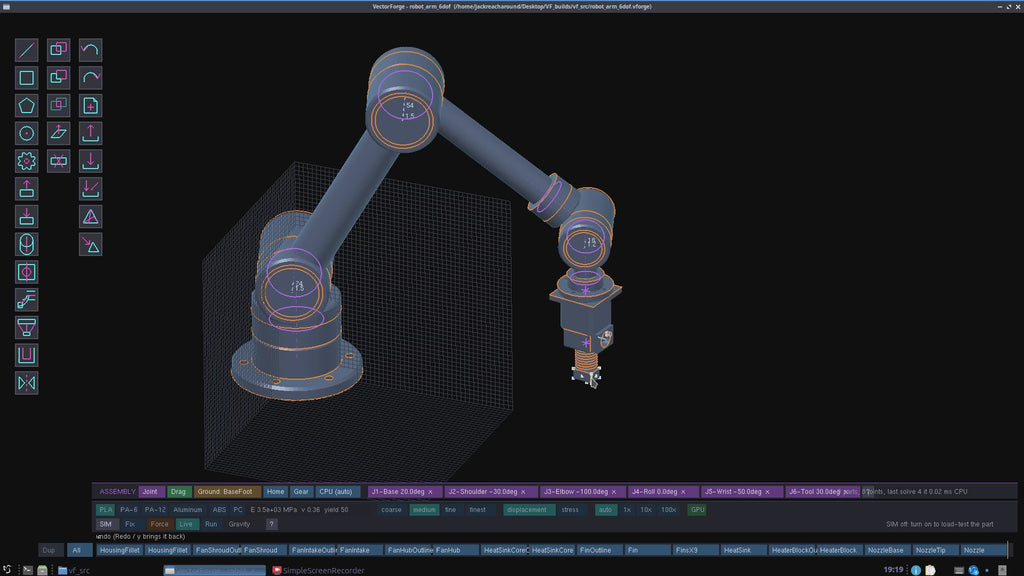The image size is (1024, 576).
Task: Toggle Gravity in simulation row
Action: (x=239, y=524)
